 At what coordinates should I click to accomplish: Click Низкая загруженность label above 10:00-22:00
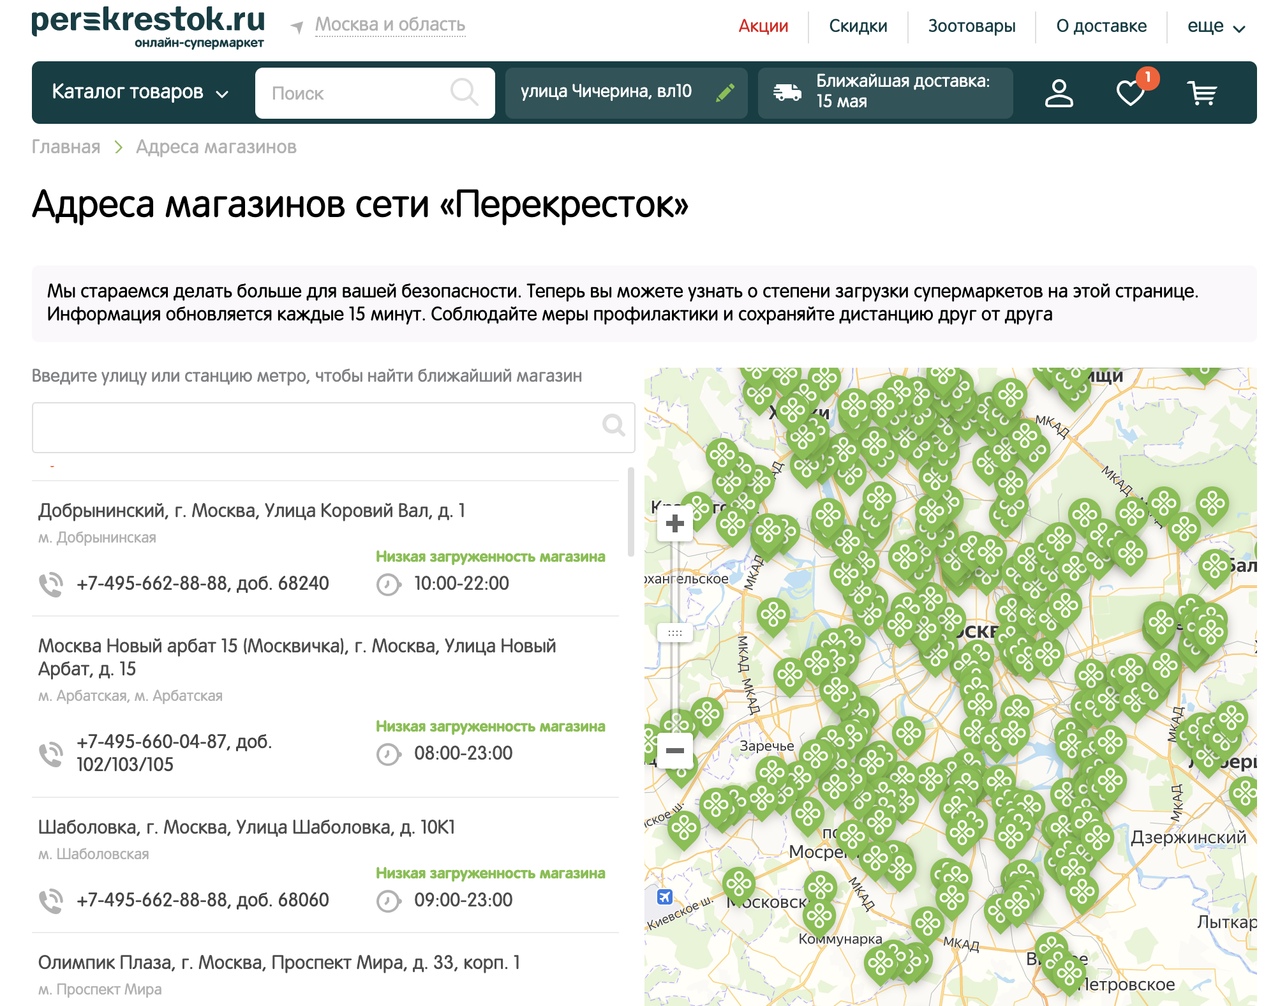pyautogui.click(x=490, y=557)
